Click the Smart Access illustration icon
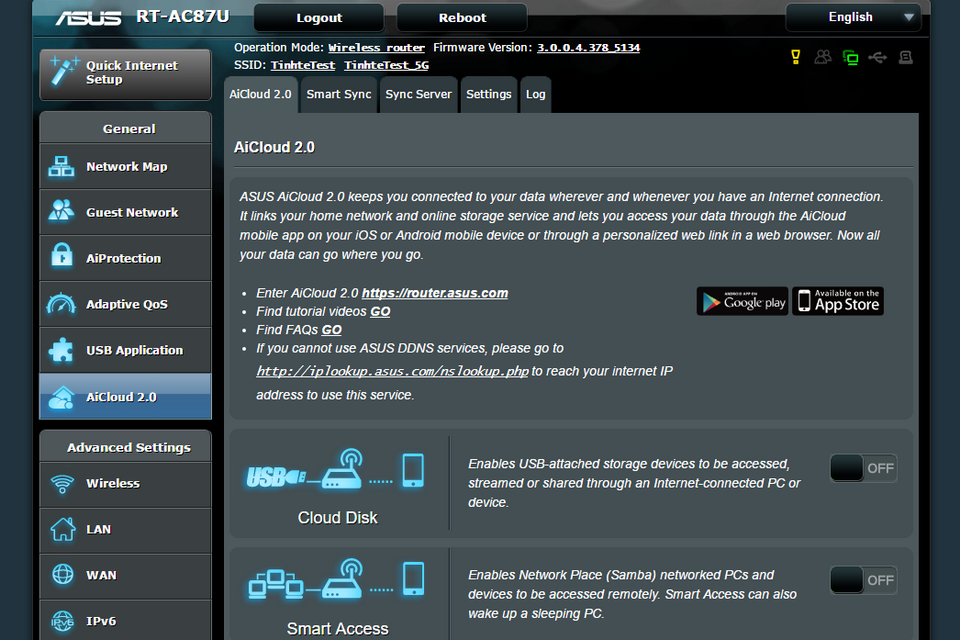Screen dimensions: 960x640 (x=336, y=580)
